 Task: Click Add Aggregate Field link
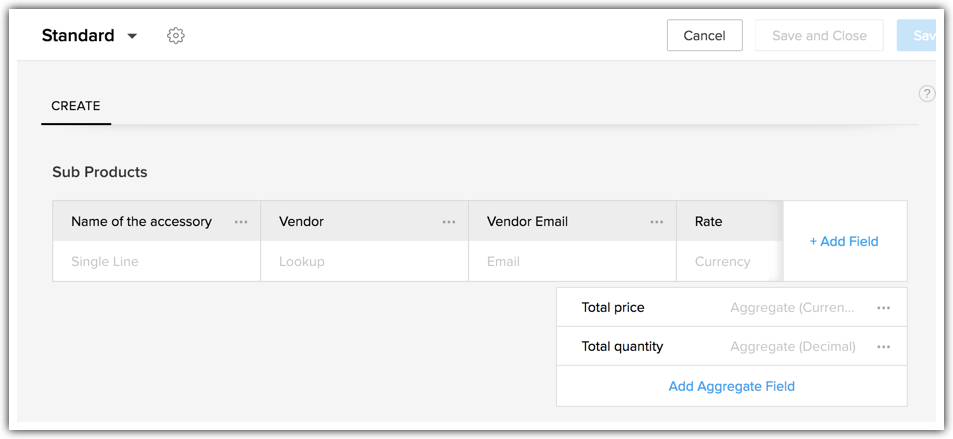pyautogui.click(x=731, y=386)
